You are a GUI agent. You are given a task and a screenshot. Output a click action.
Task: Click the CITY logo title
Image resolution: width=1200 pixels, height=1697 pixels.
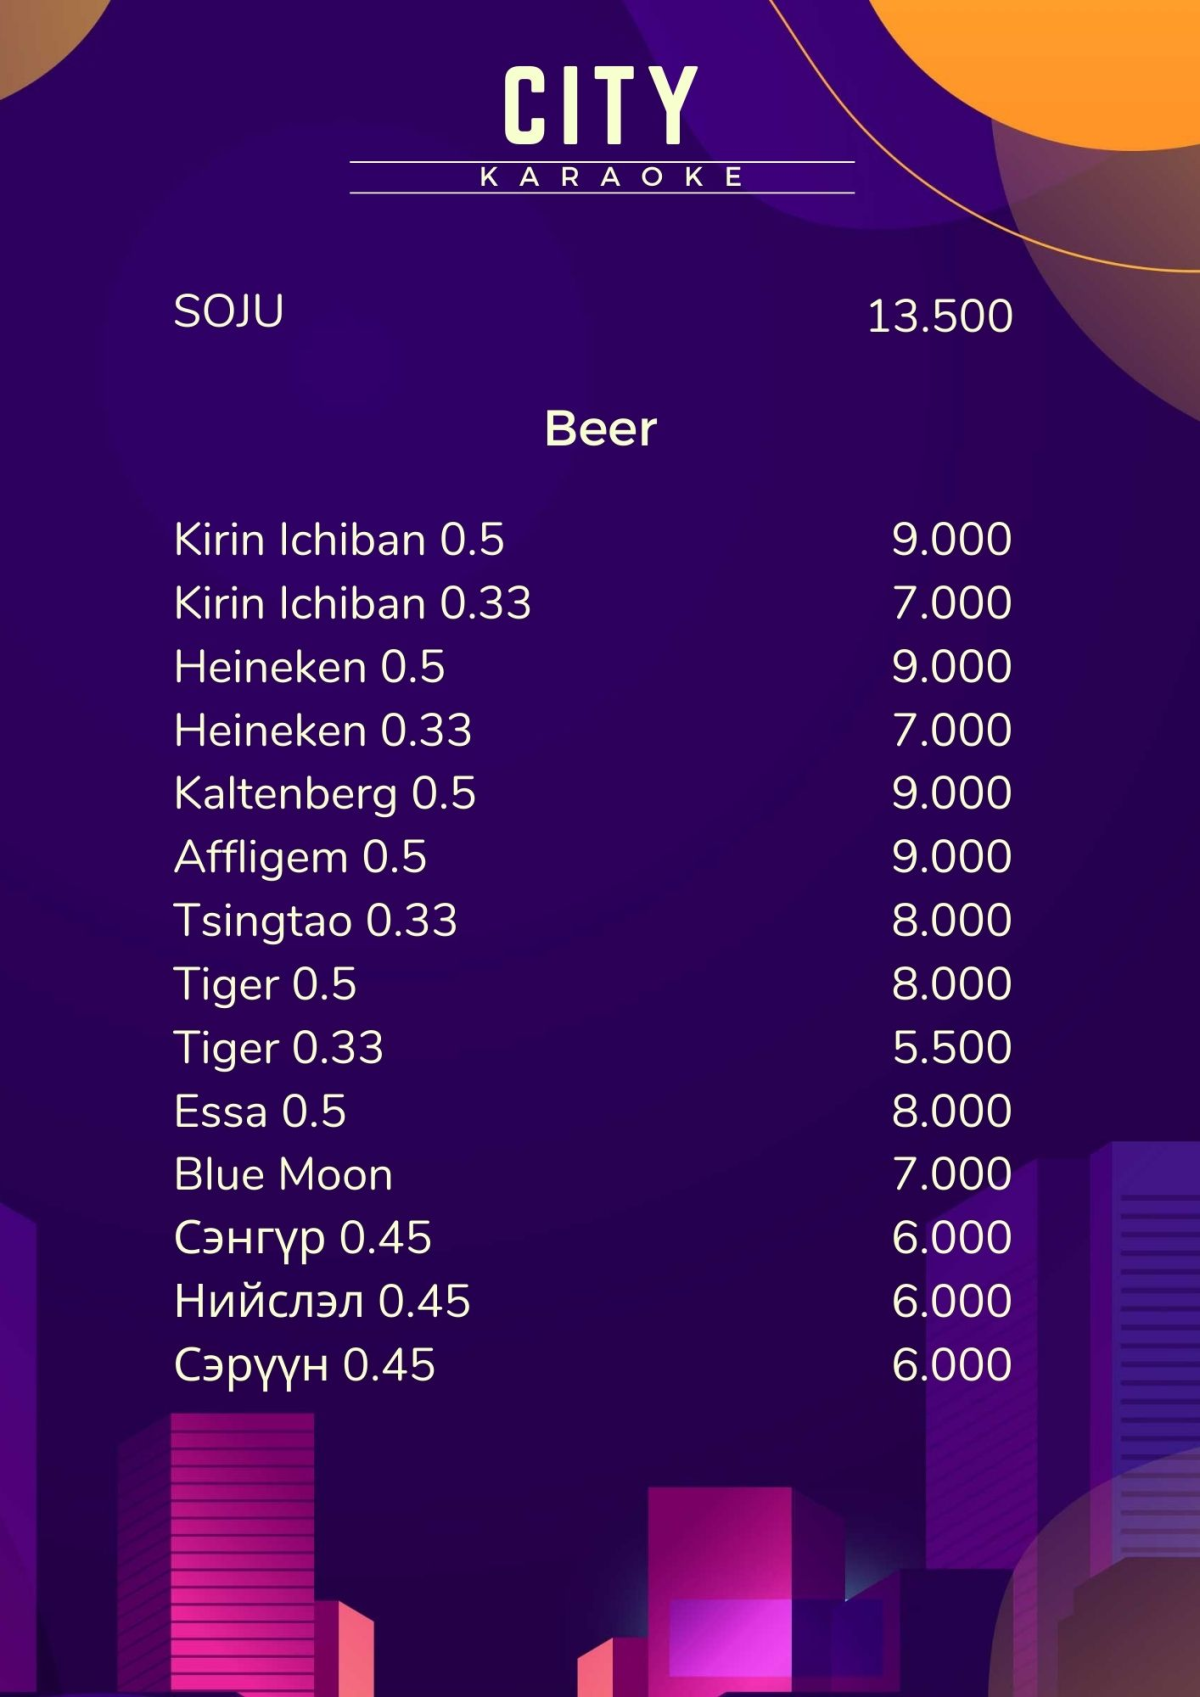600,106
